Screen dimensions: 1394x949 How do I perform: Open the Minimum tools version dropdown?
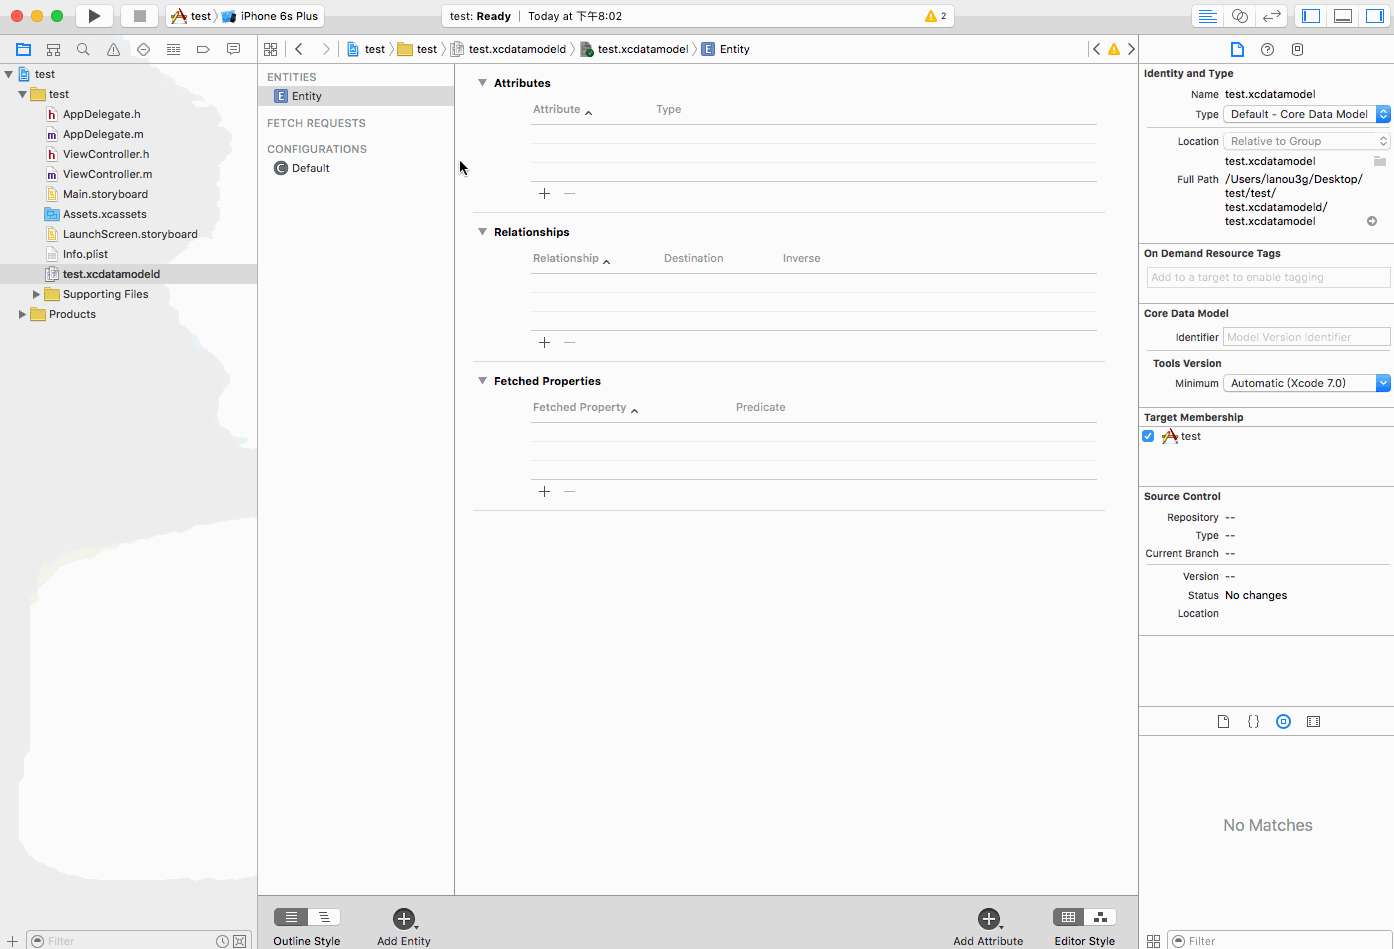click(1307, 383)
